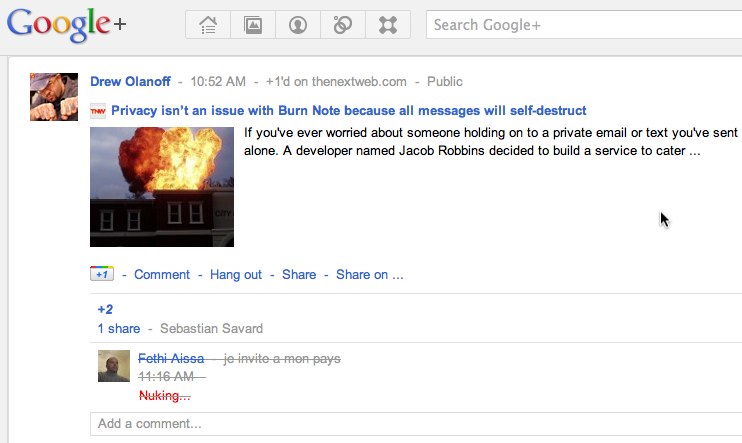Open the Home stream icon

[x=208, y=25]
